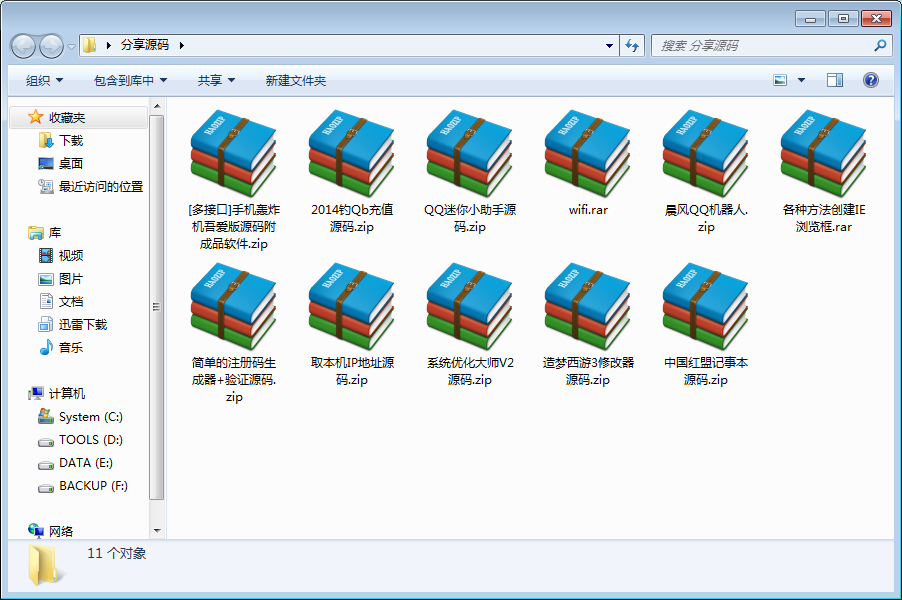Click the 库 libraries icon

coord(36,232)
